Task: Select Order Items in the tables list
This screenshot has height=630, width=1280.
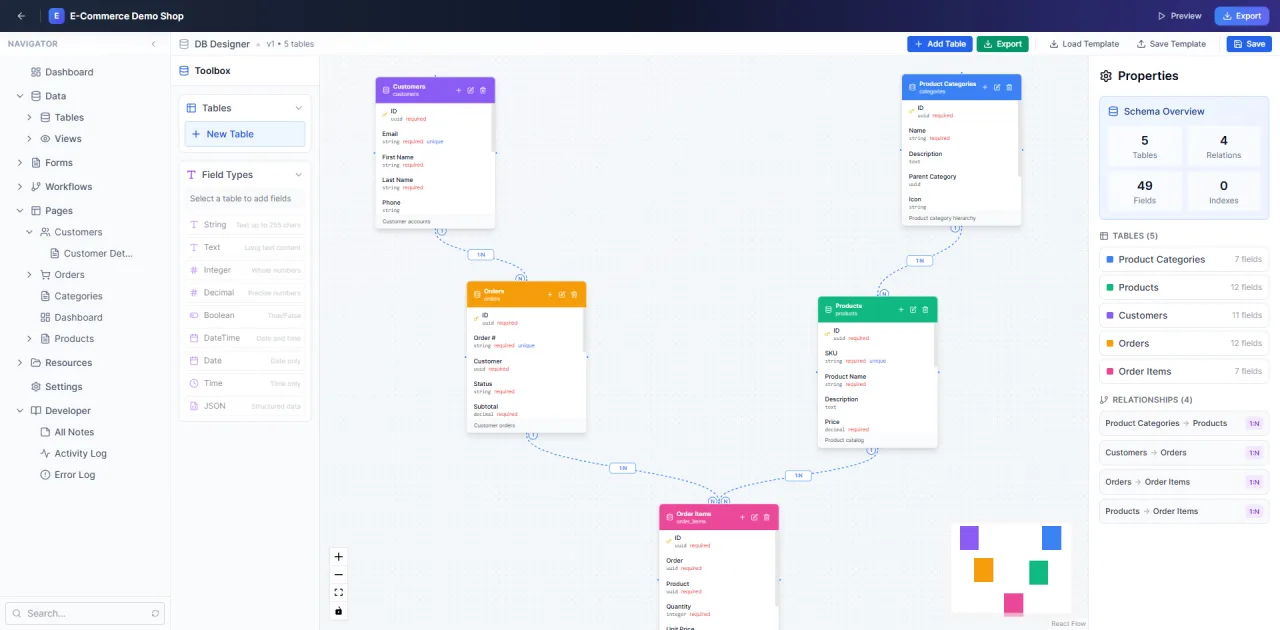Action: (x=1184, y=371)
